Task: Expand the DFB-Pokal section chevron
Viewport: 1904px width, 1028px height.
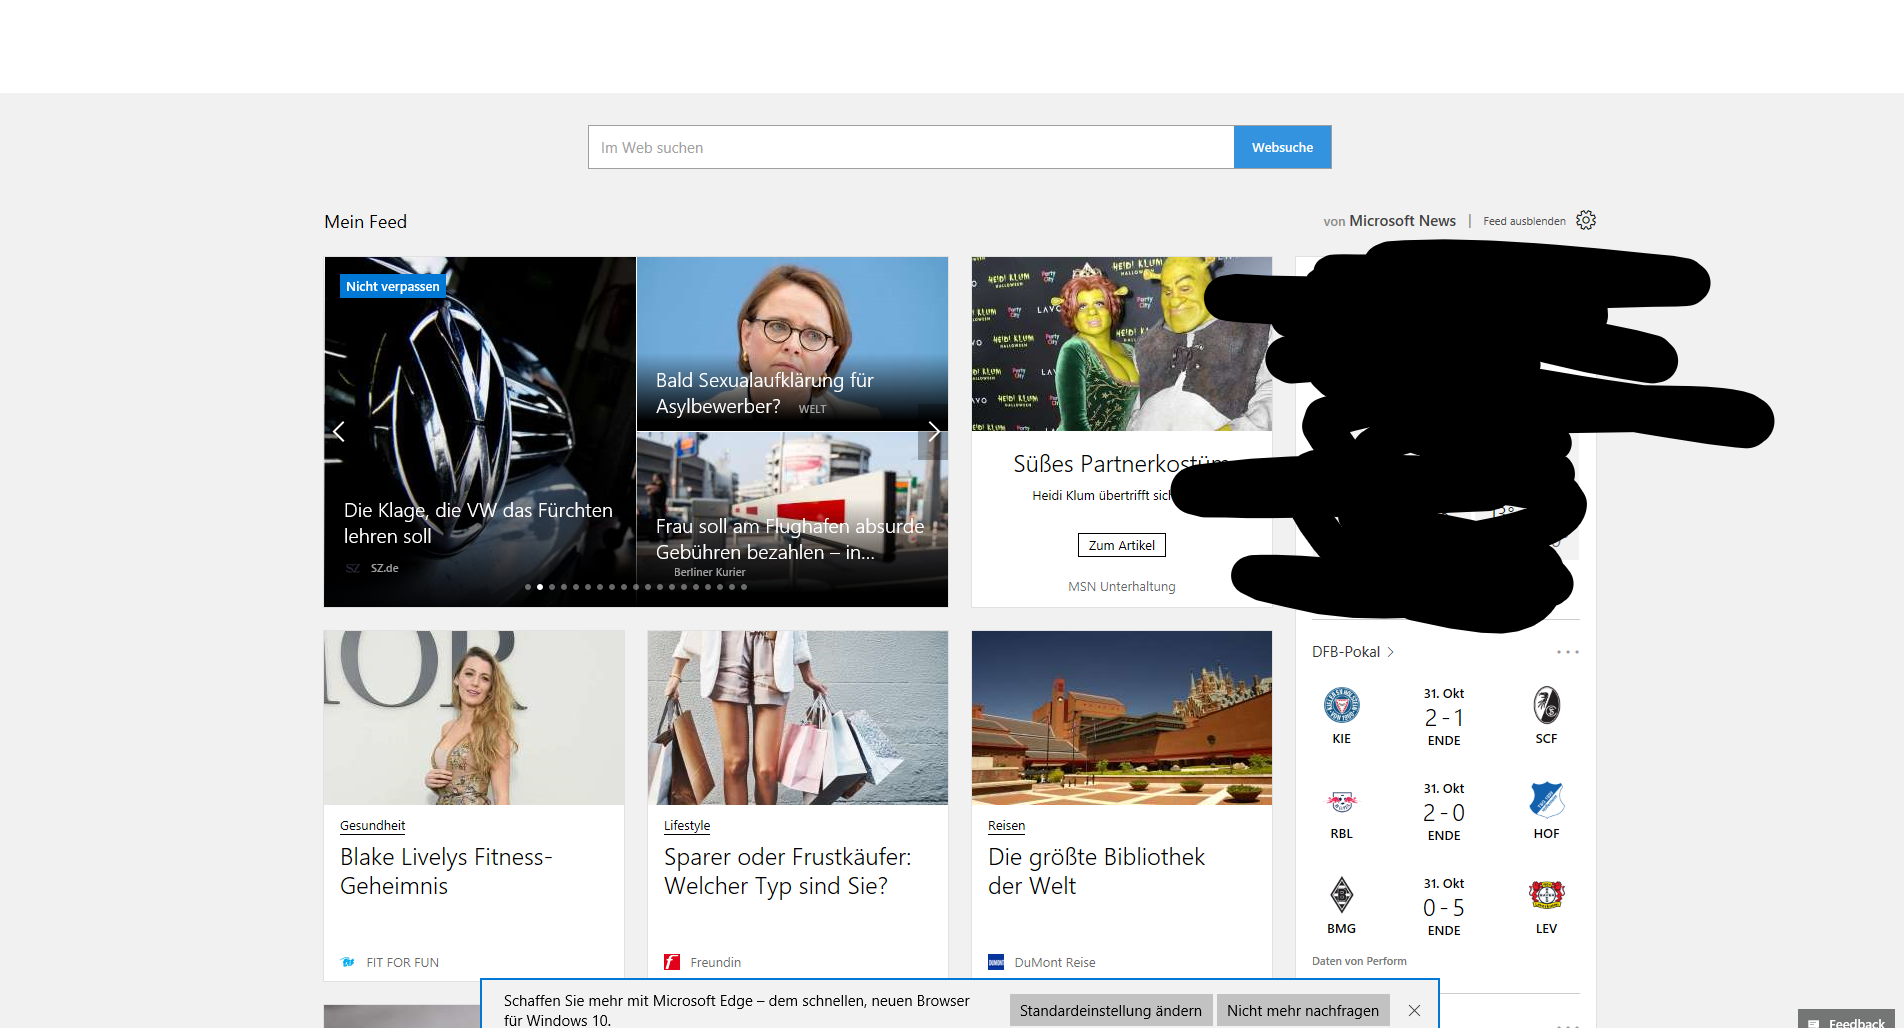Action: click(1390, 652)
